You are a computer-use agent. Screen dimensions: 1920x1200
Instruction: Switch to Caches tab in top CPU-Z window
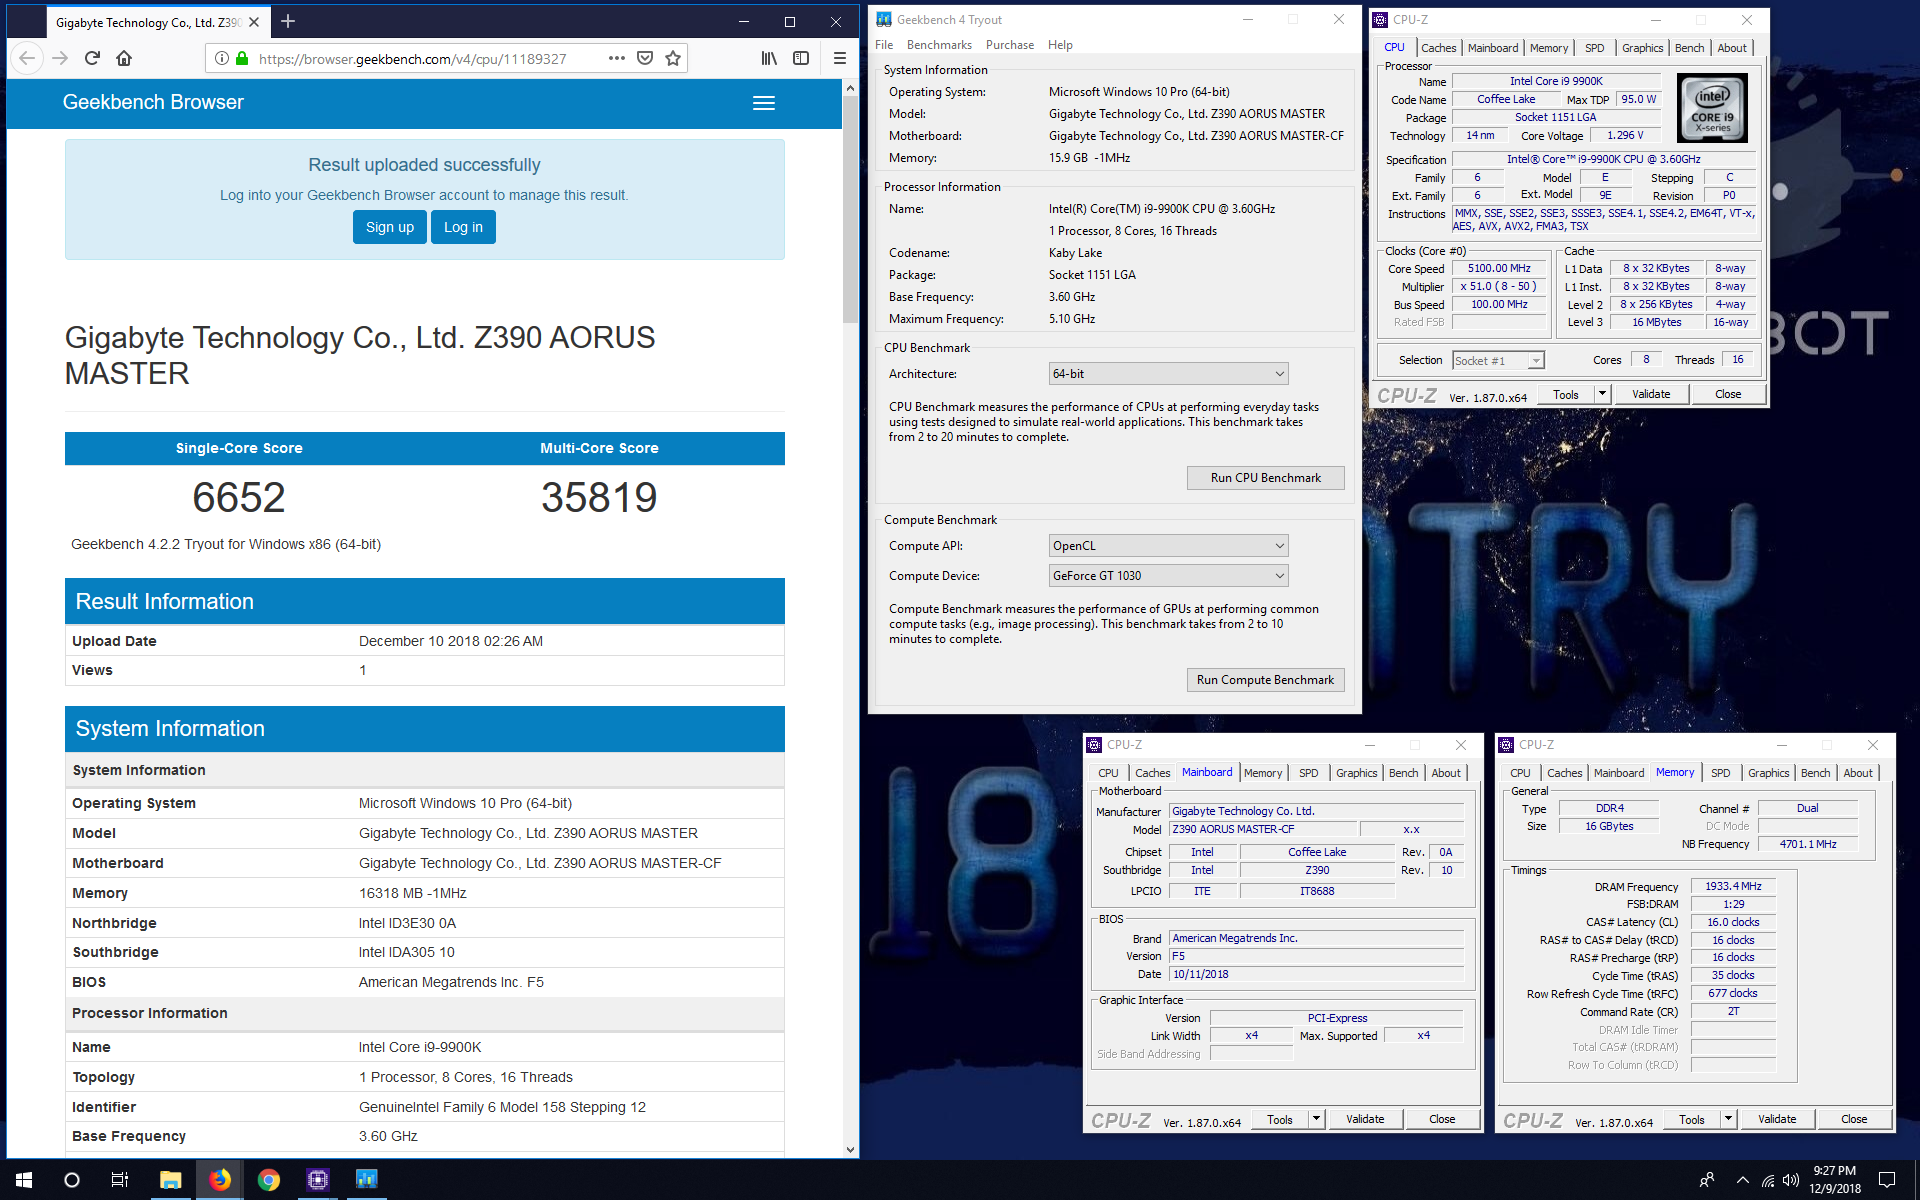click(1438, 48)
